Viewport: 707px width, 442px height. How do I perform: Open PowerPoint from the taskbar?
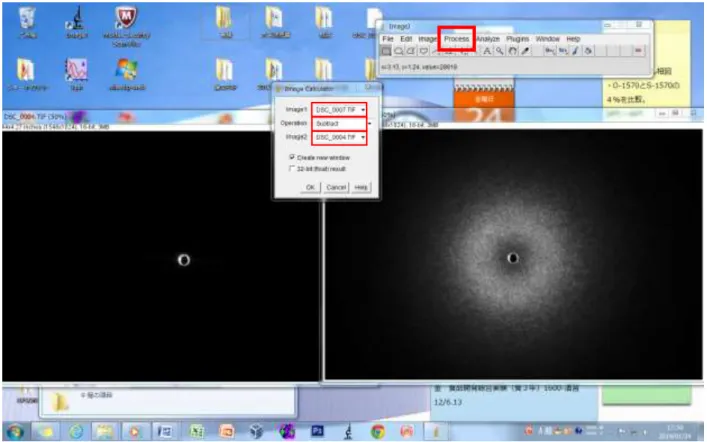(x=227, y=433)
